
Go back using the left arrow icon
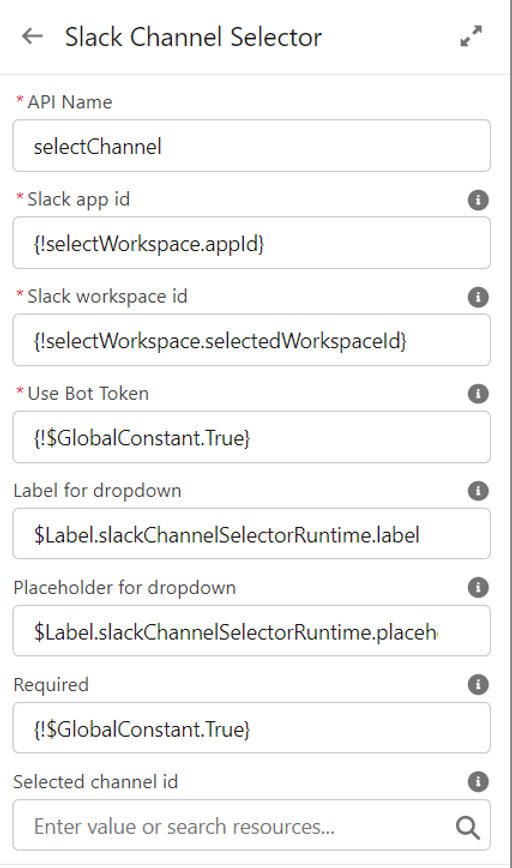click(x=32, y=37)
